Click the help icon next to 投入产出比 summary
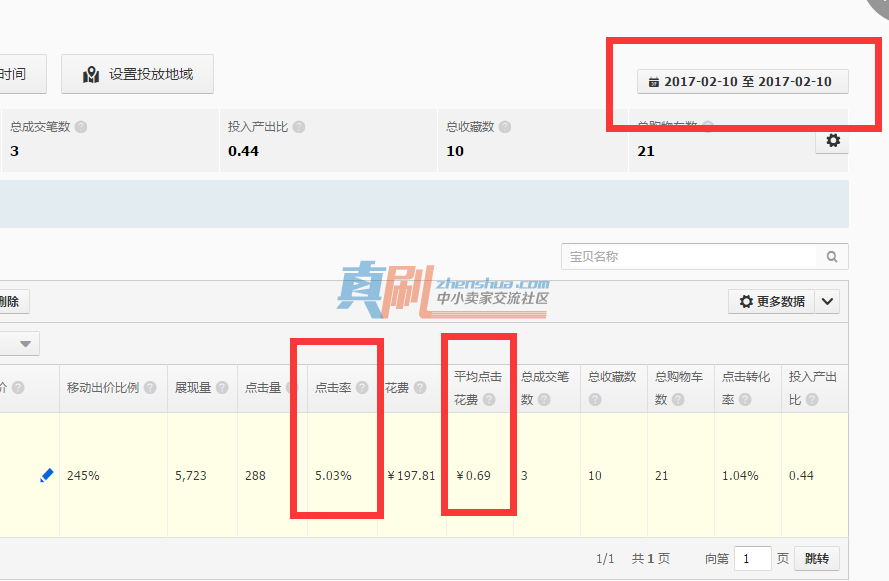Viewport: 889px width, 581px height. pyautogui.click(x=299, y=127)
